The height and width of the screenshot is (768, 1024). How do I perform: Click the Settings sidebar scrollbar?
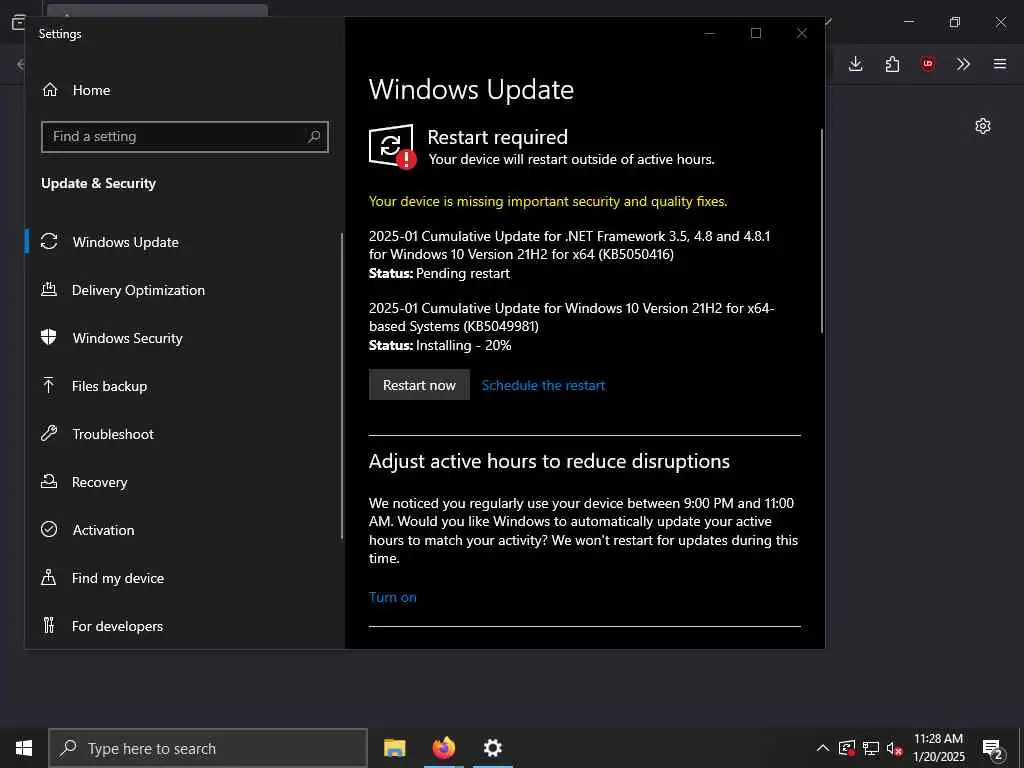342,385
